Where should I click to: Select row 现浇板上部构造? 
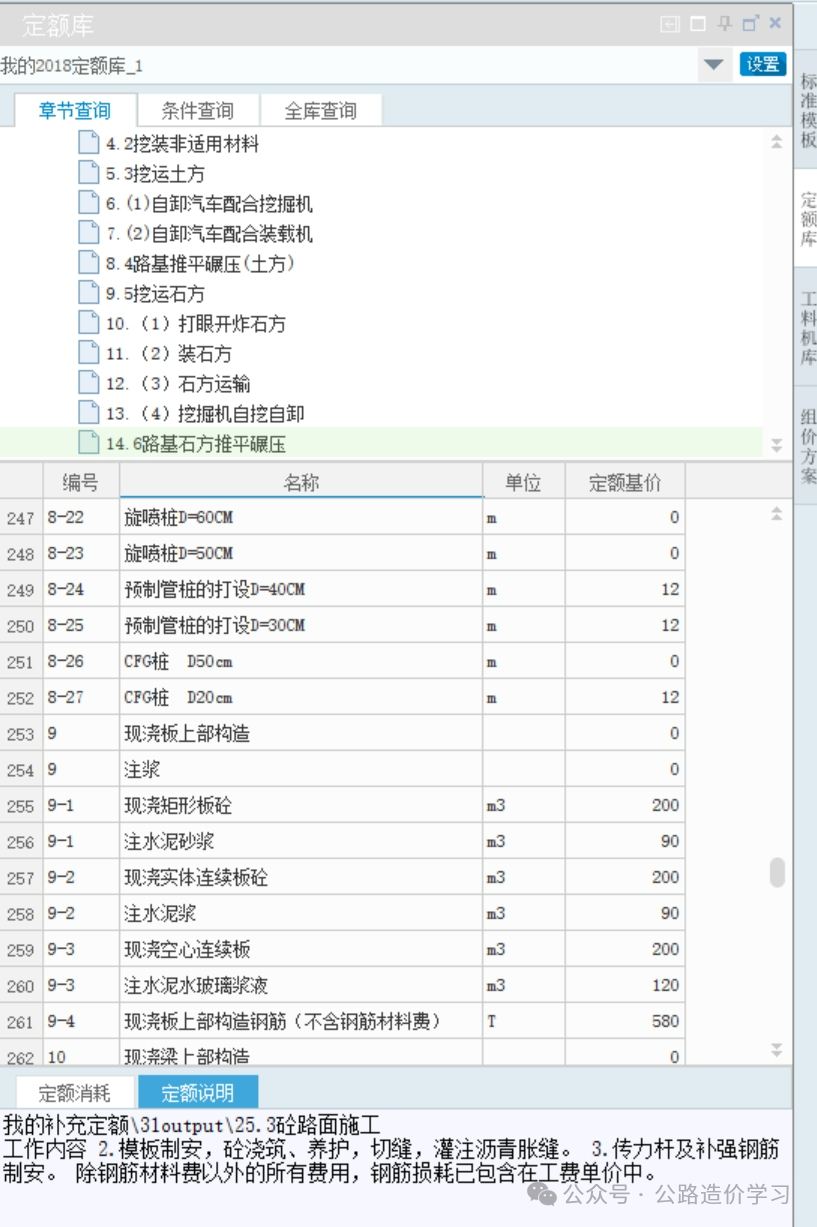[343, 734]
